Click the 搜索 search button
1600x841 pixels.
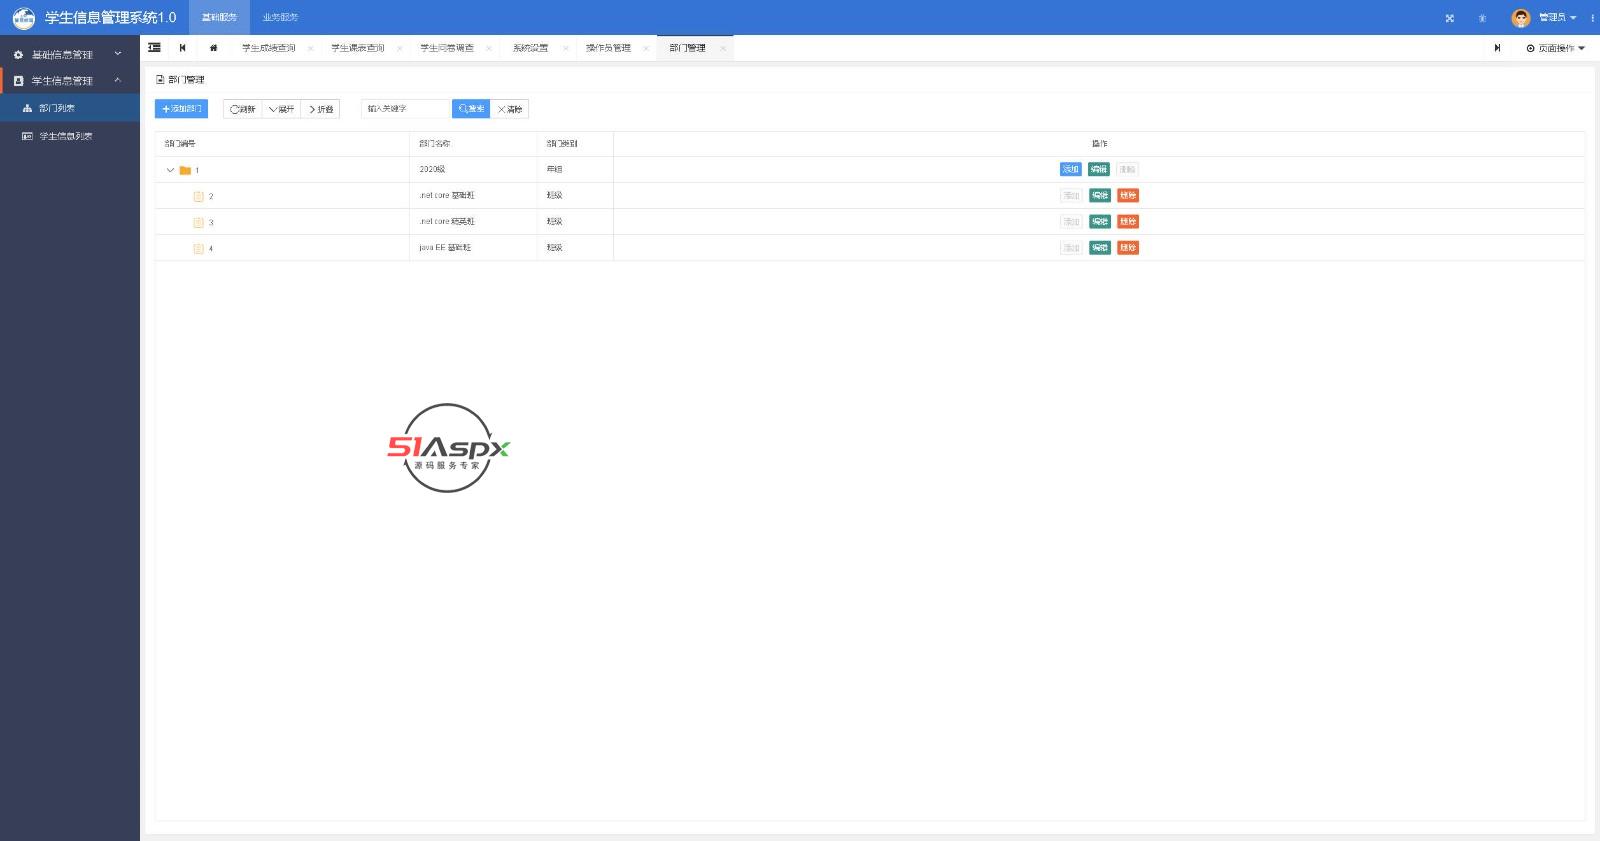(471, 109)
